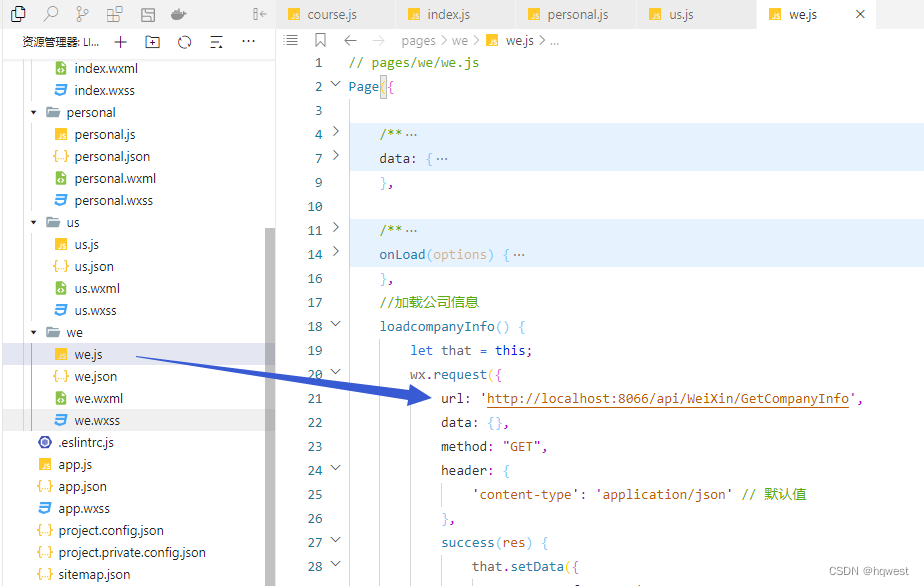The image size is (924, 586).
Task: Click the new folder icon
Action: pyautogui.click(x=153, y=42)
